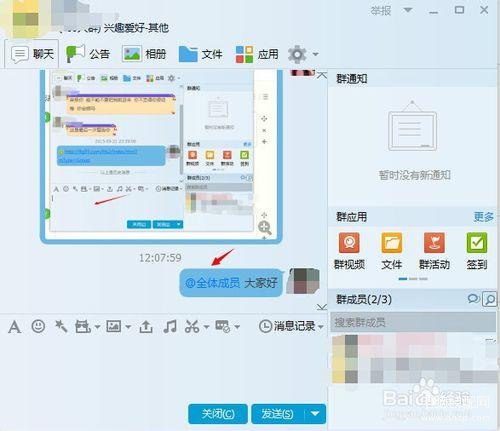Image resolution: width=500 pixels, height=431 pixels.
Task: Open the font settings icon
Action: [14, 327]
